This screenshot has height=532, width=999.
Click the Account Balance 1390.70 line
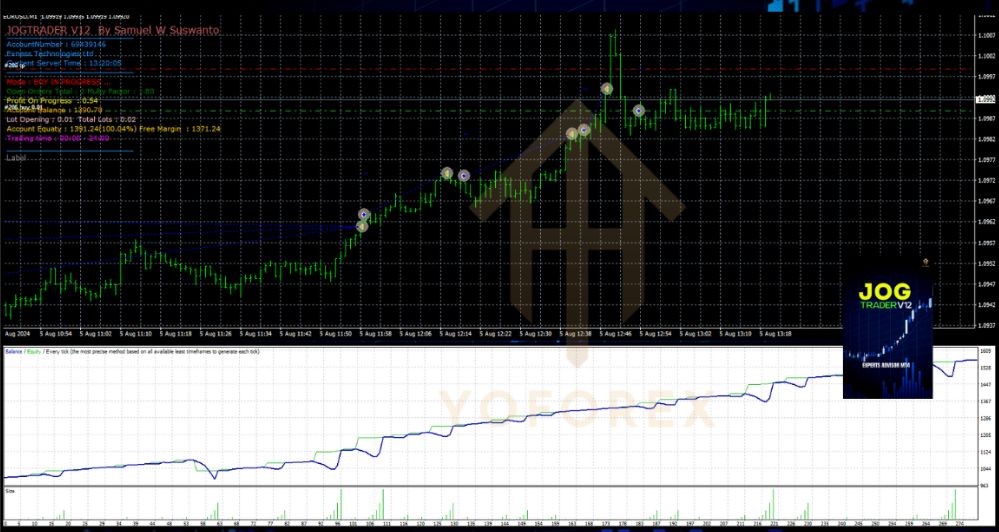pos(54,110)
